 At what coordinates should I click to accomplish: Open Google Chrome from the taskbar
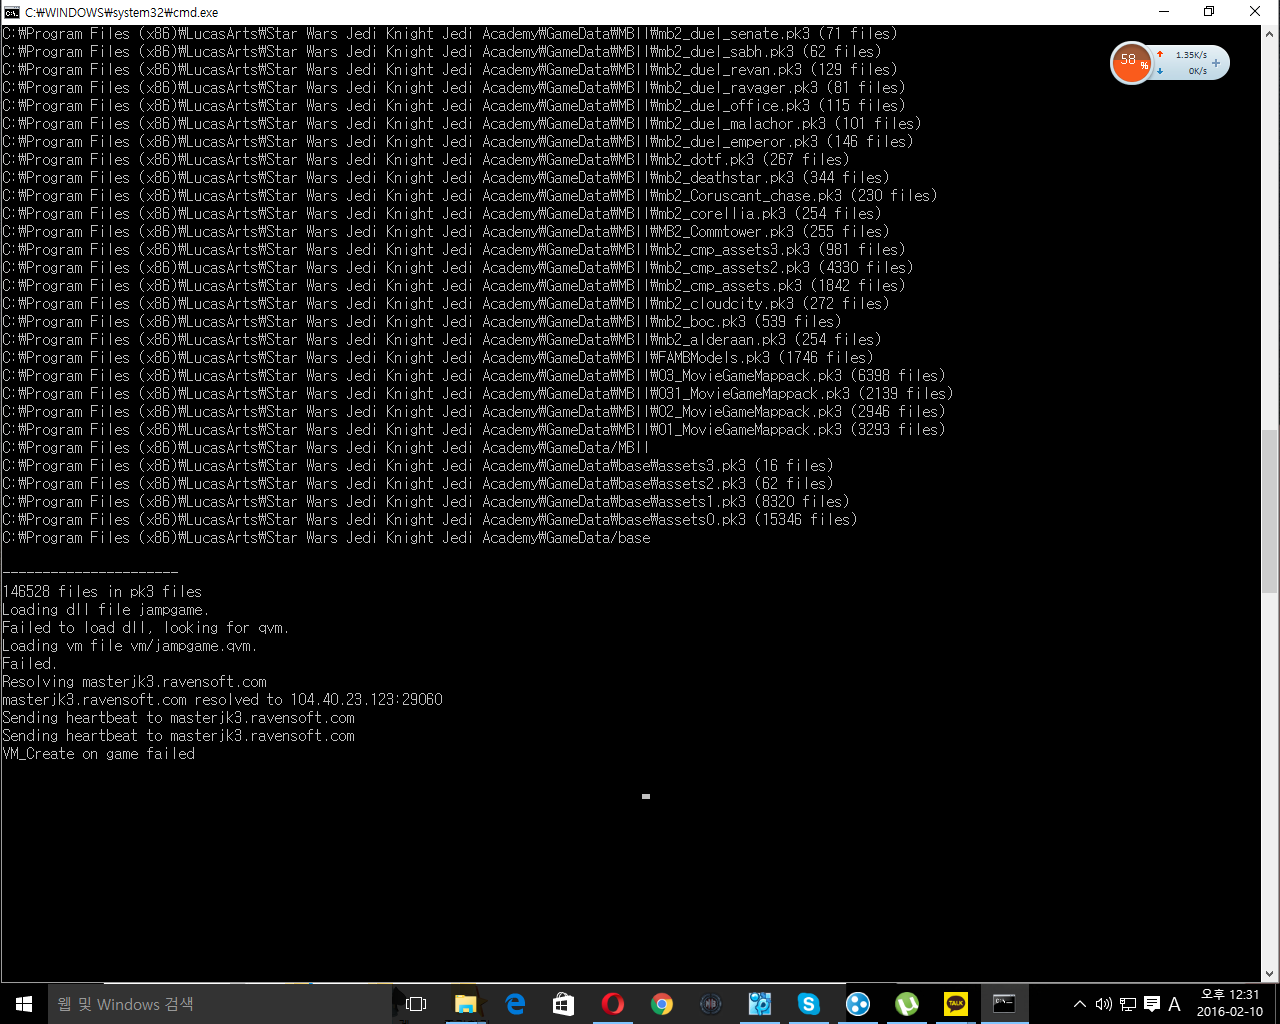[662, 1004]
